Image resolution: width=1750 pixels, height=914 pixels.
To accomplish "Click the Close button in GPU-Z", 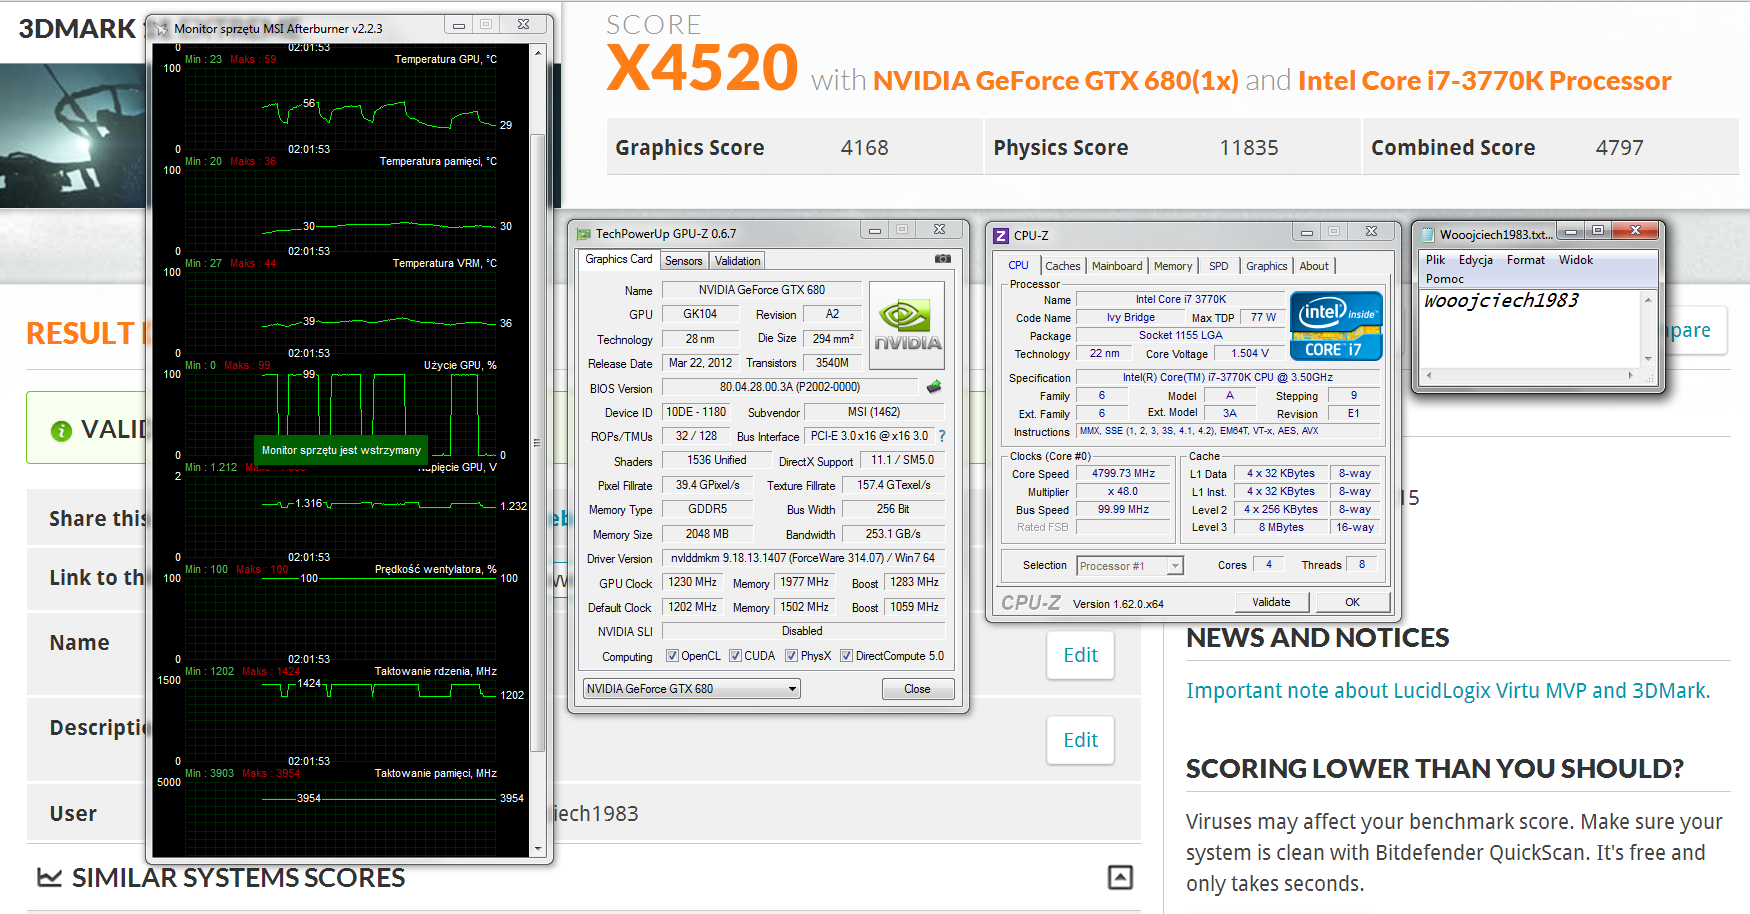I will (917, 689).
